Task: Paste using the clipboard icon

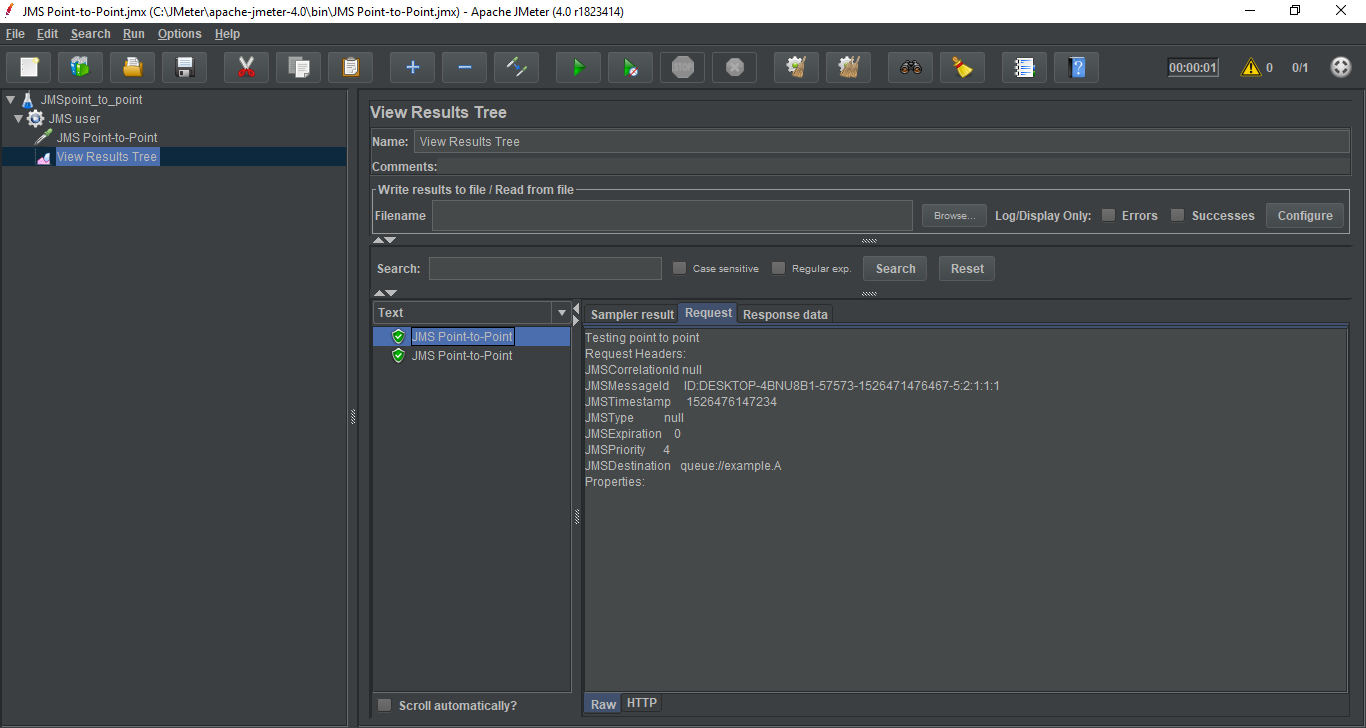Action: [351, 67]
